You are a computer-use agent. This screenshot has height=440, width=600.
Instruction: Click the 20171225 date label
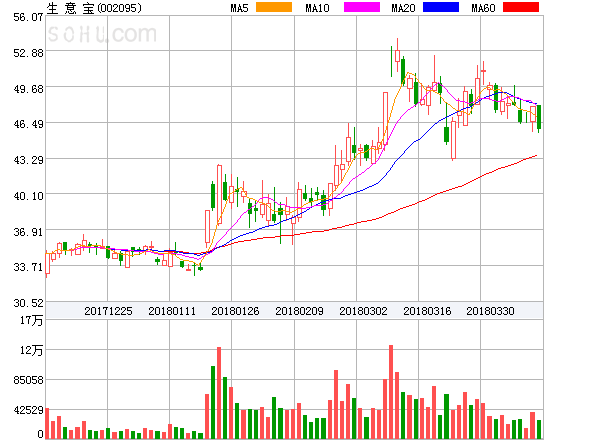coord(108,311)
